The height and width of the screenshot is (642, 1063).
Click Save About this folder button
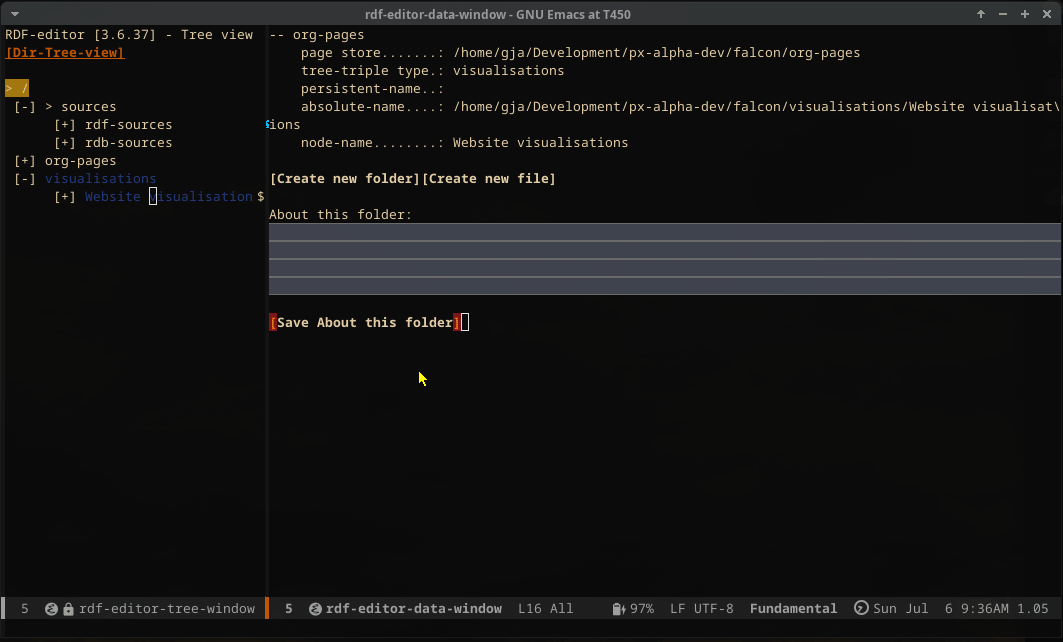point(365,323)
